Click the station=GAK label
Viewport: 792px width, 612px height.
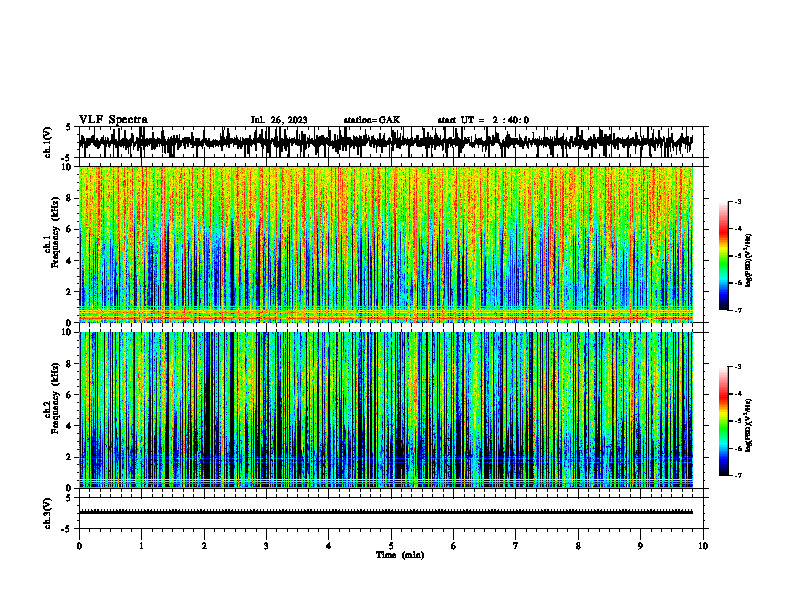[x=372, y=120]
